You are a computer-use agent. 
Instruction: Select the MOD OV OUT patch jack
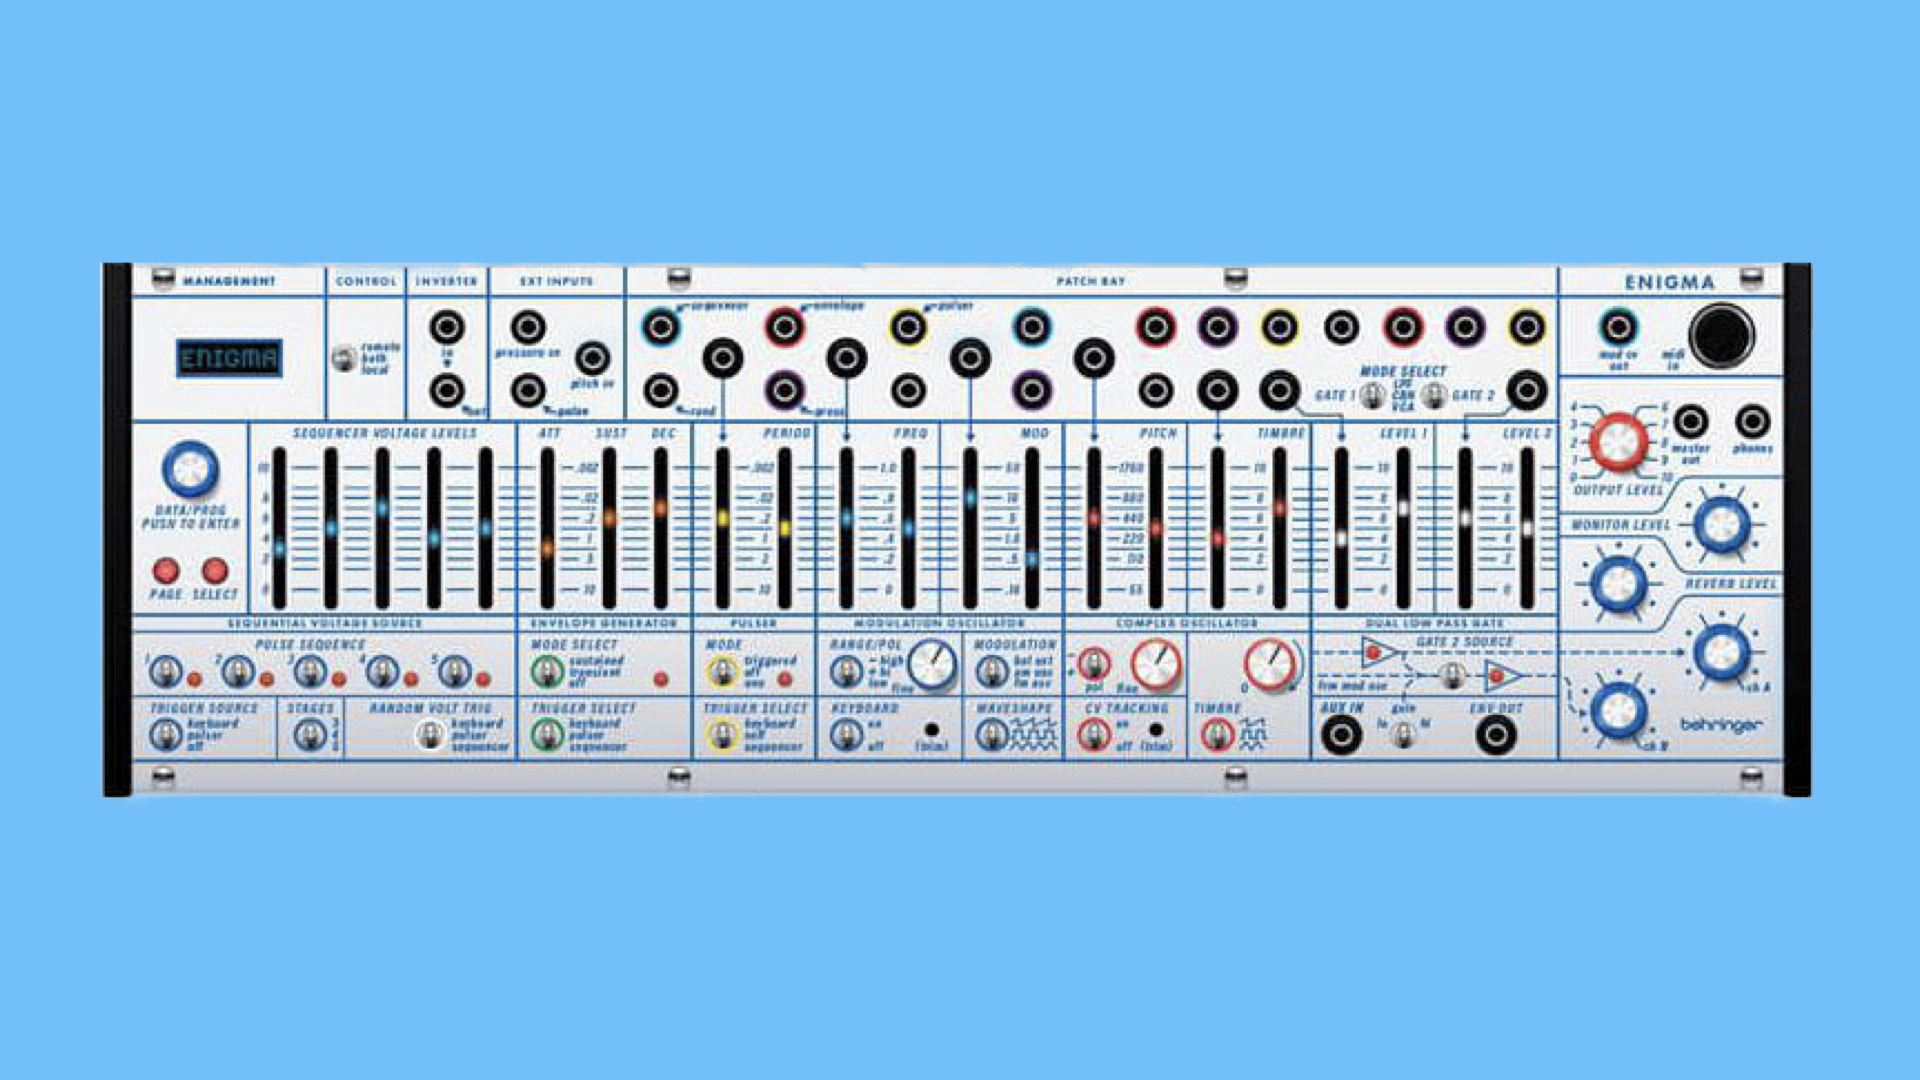[1619, 325]
